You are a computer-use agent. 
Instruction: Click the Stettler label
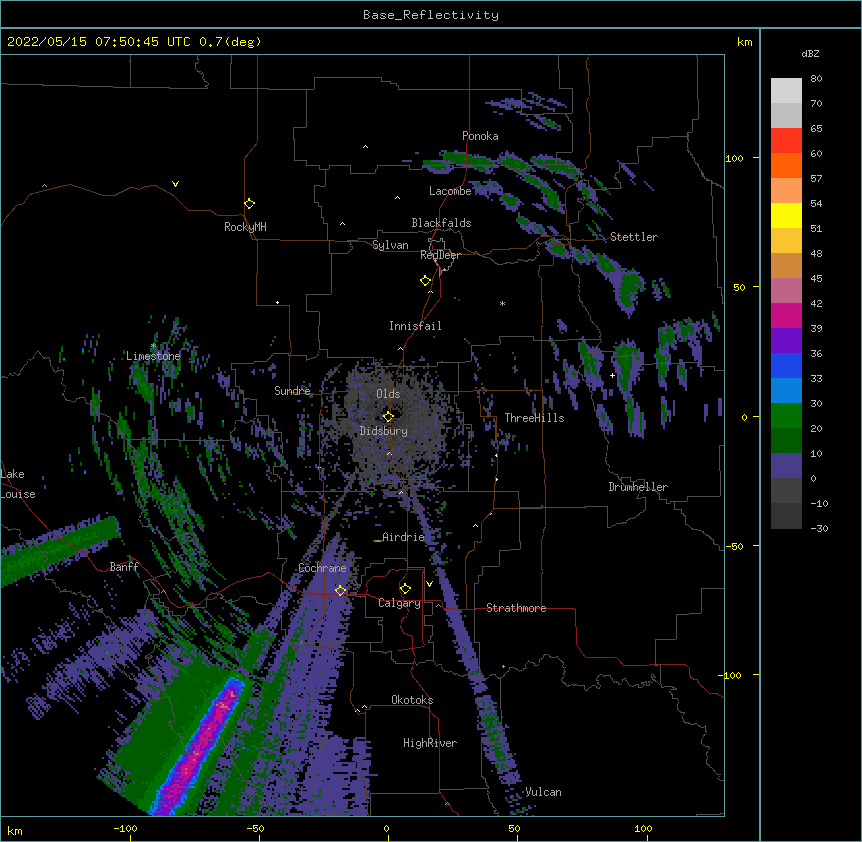[634, 237]
